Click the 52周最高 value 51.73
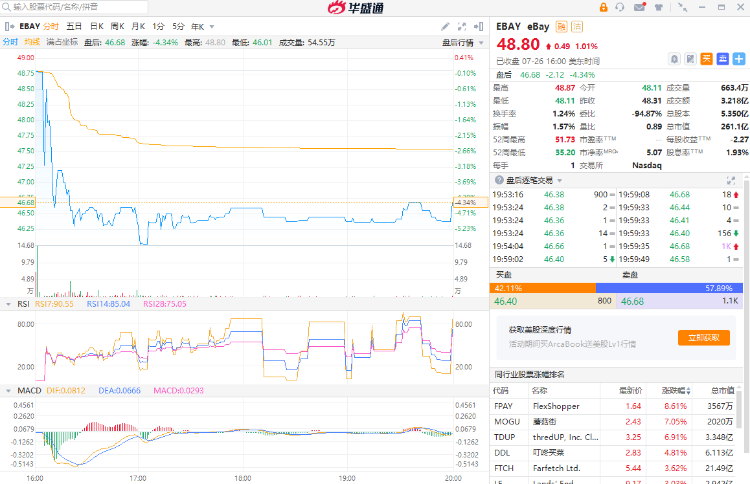 (565, 140)
